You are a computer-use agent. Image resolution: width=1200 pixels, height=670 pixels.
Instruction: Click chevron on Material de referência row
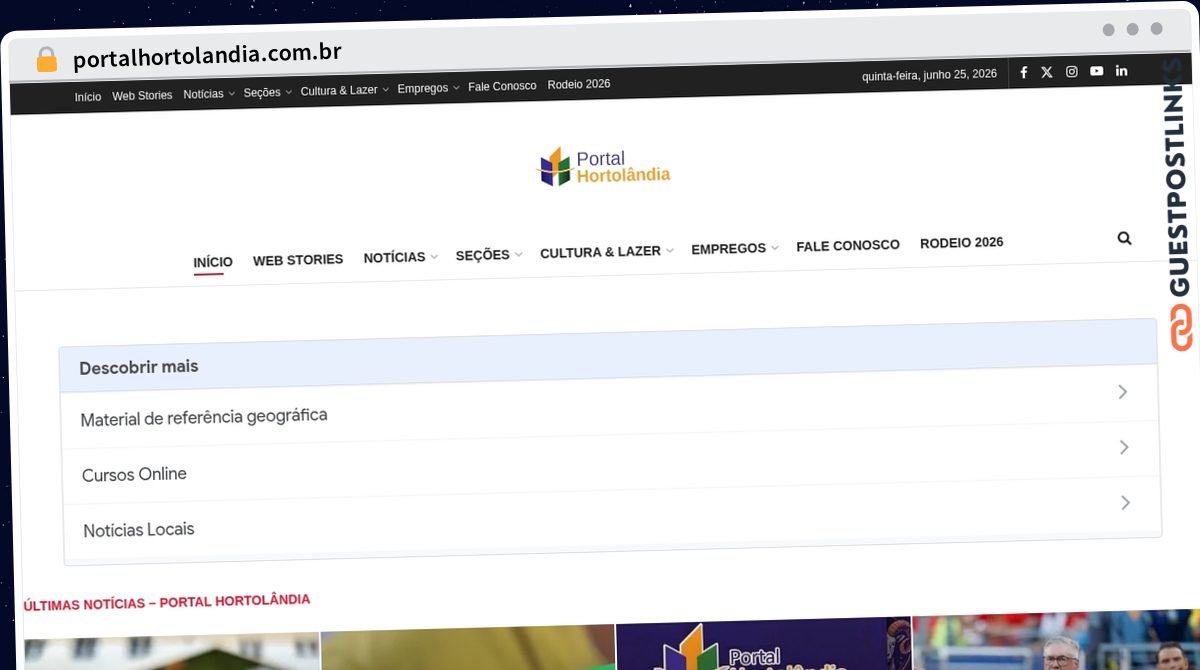coord(1122,392)
